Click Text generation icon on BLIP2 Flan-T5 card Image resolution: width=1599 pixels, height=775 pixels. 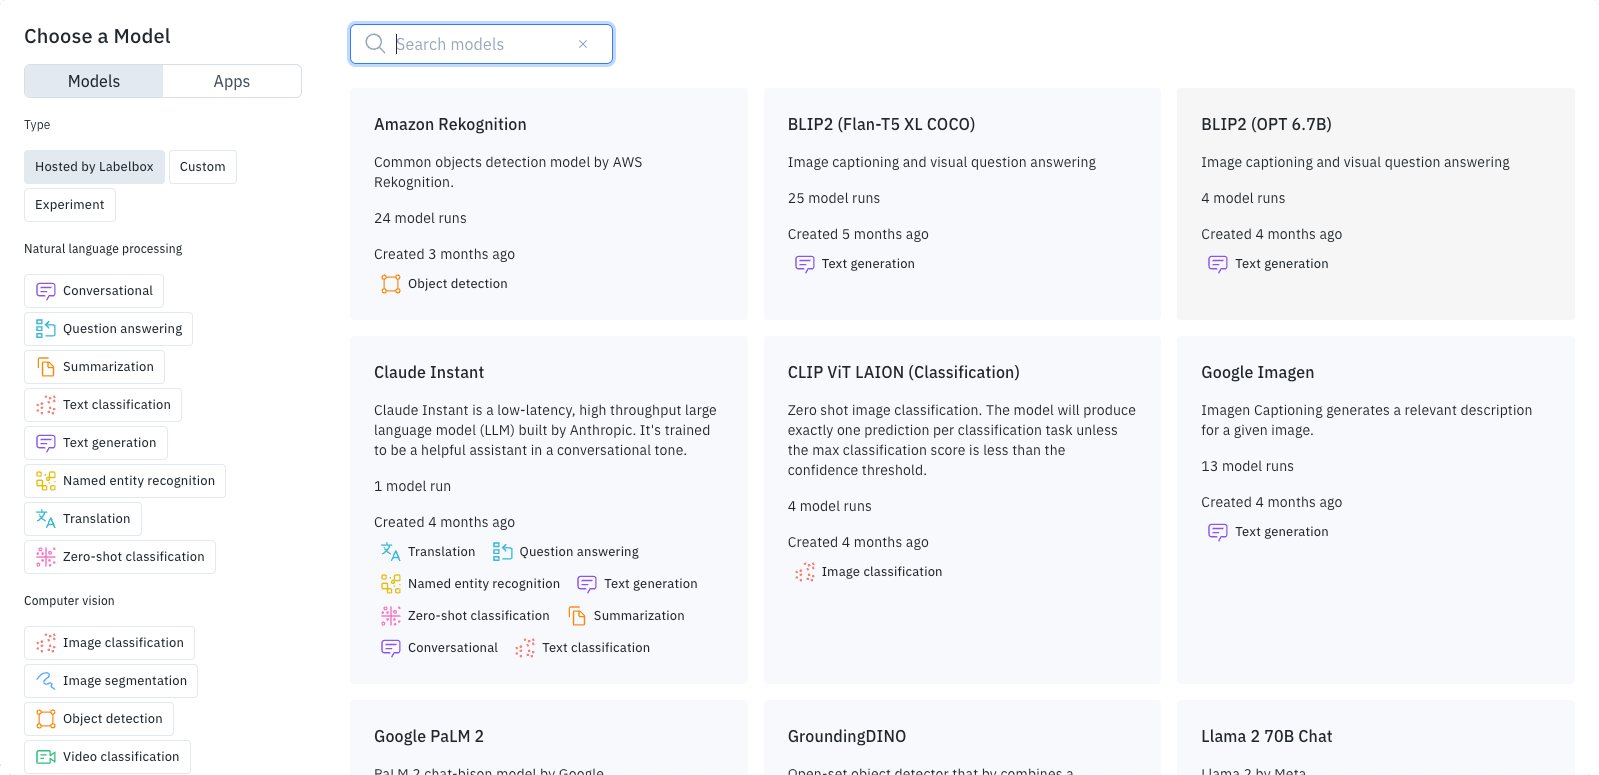(805, 264)
